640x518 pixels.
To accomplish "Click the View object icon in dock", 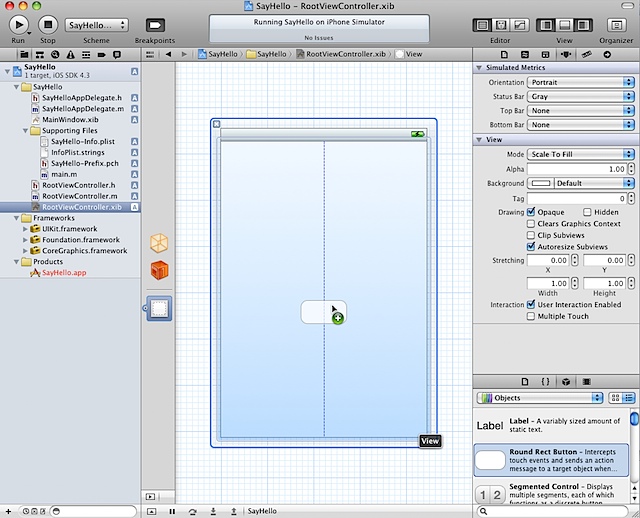I will 160,310.
